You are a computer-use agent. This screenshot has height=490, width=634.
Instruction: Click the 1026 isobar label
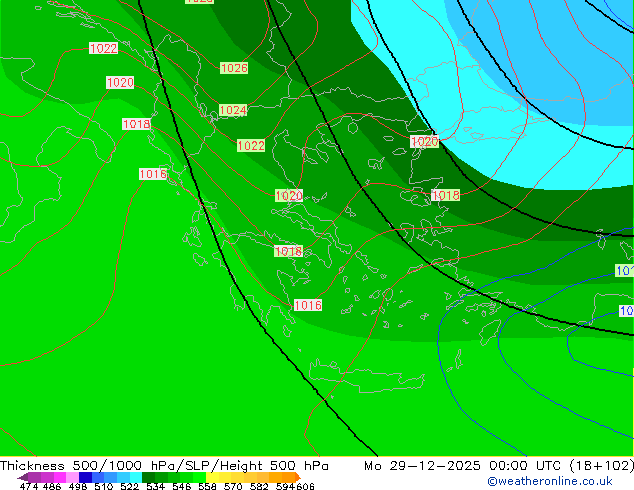[x=234, y=68]
